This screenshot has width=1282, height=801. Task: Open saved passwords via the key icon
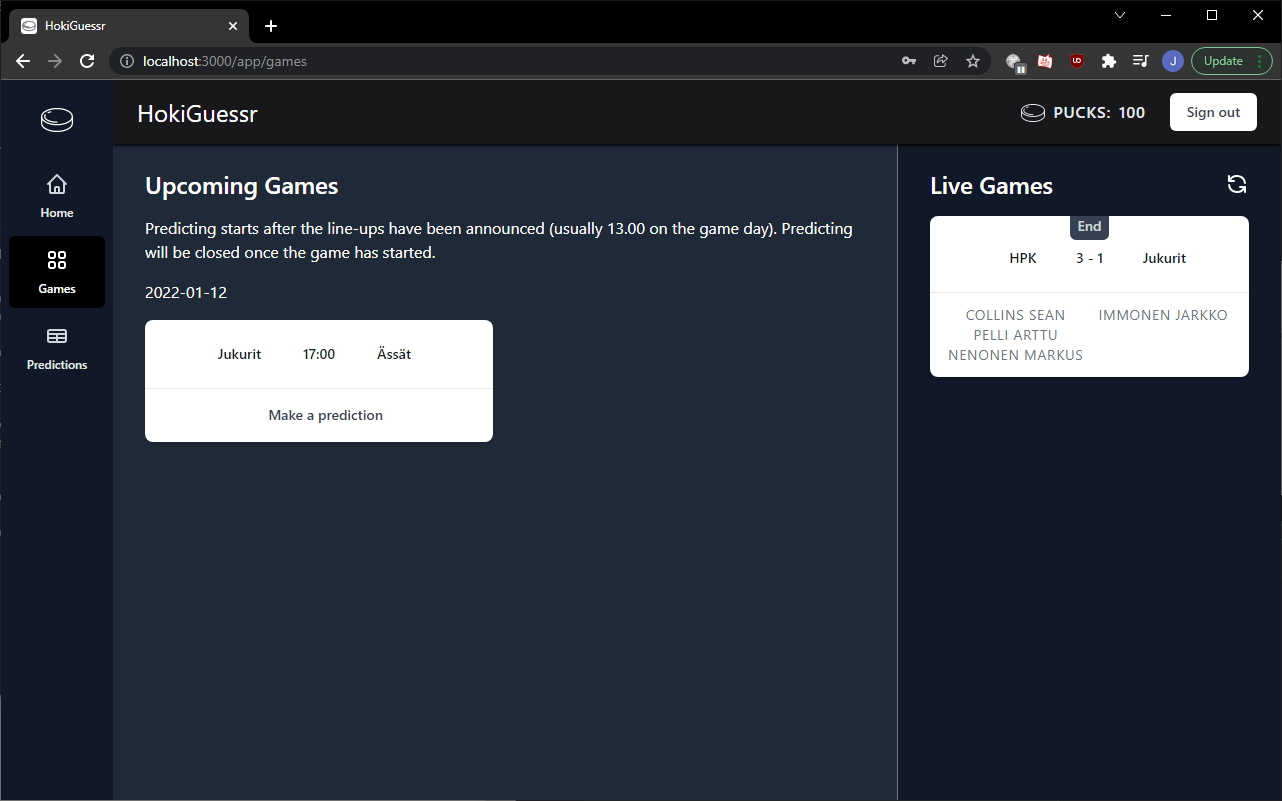coord(908,61)
